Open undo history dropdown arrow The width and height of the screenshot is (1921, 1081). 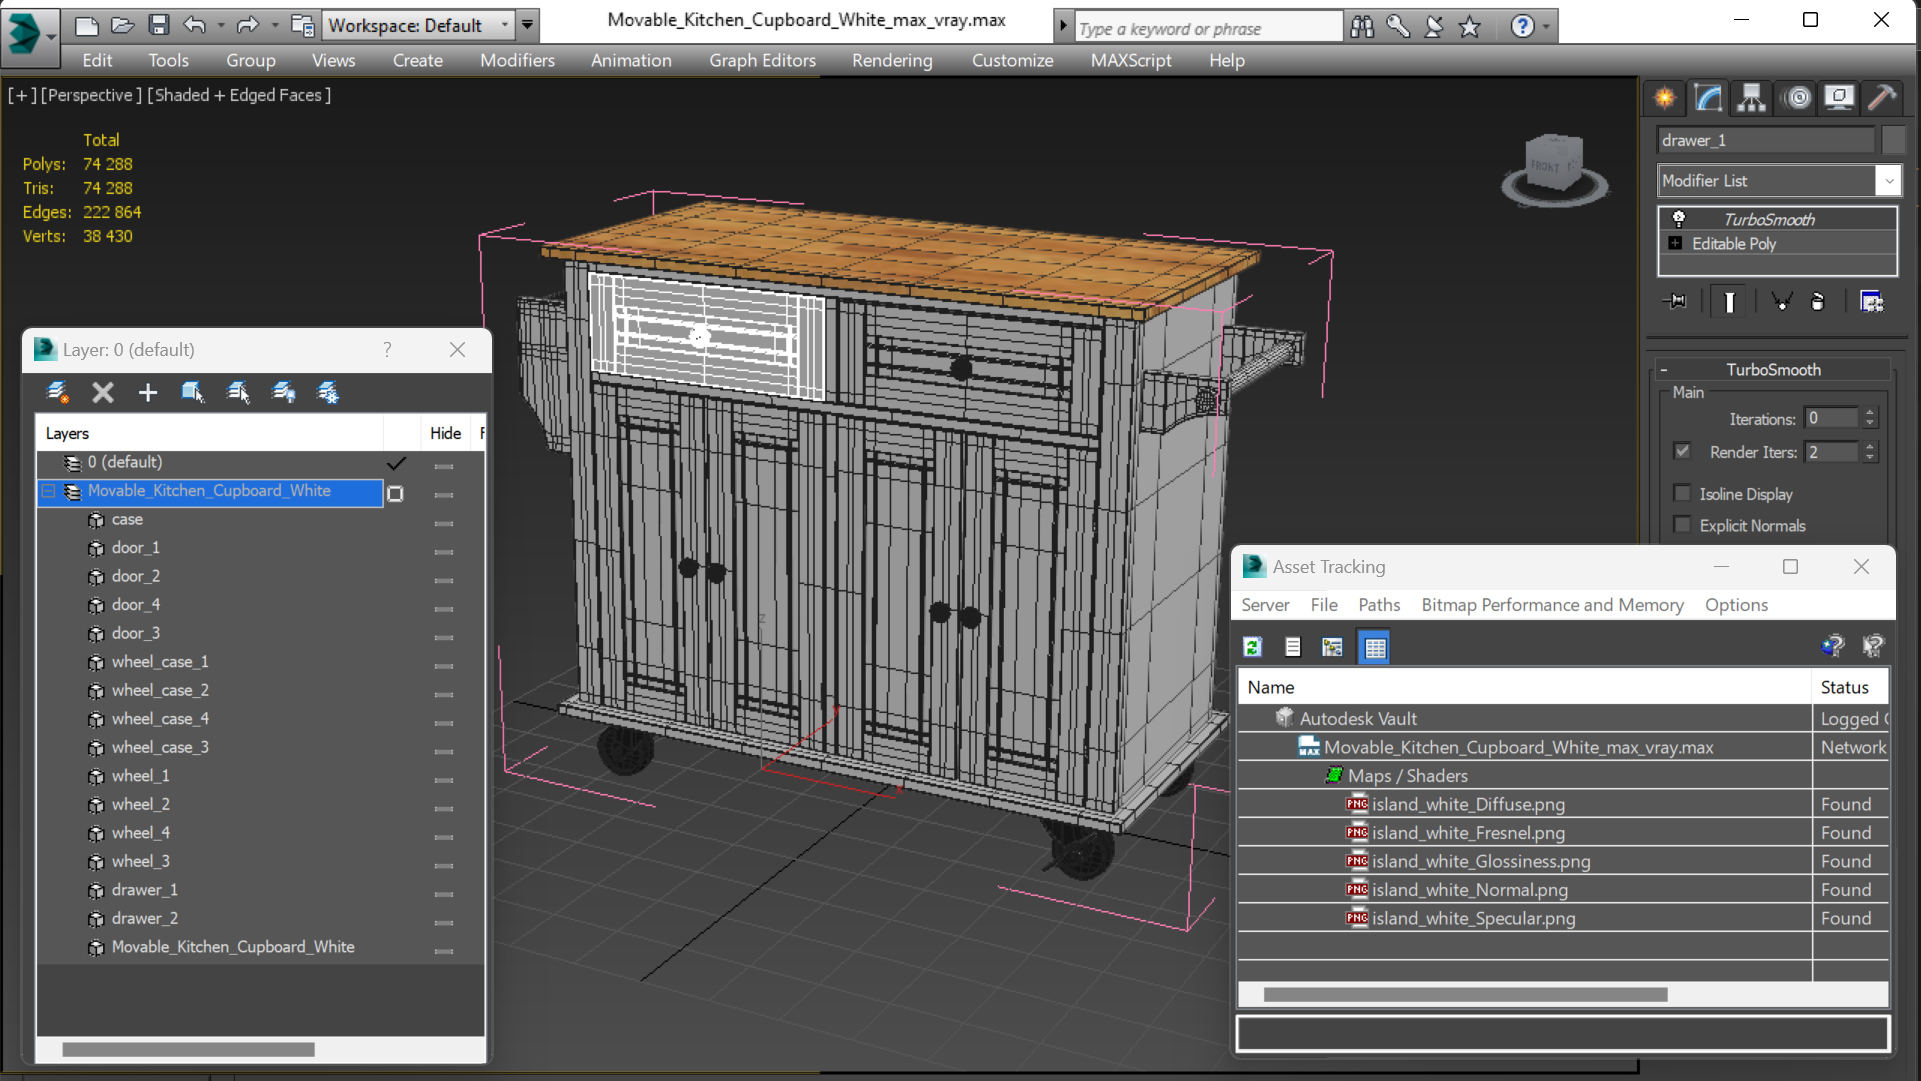click(x=221, y=25)
